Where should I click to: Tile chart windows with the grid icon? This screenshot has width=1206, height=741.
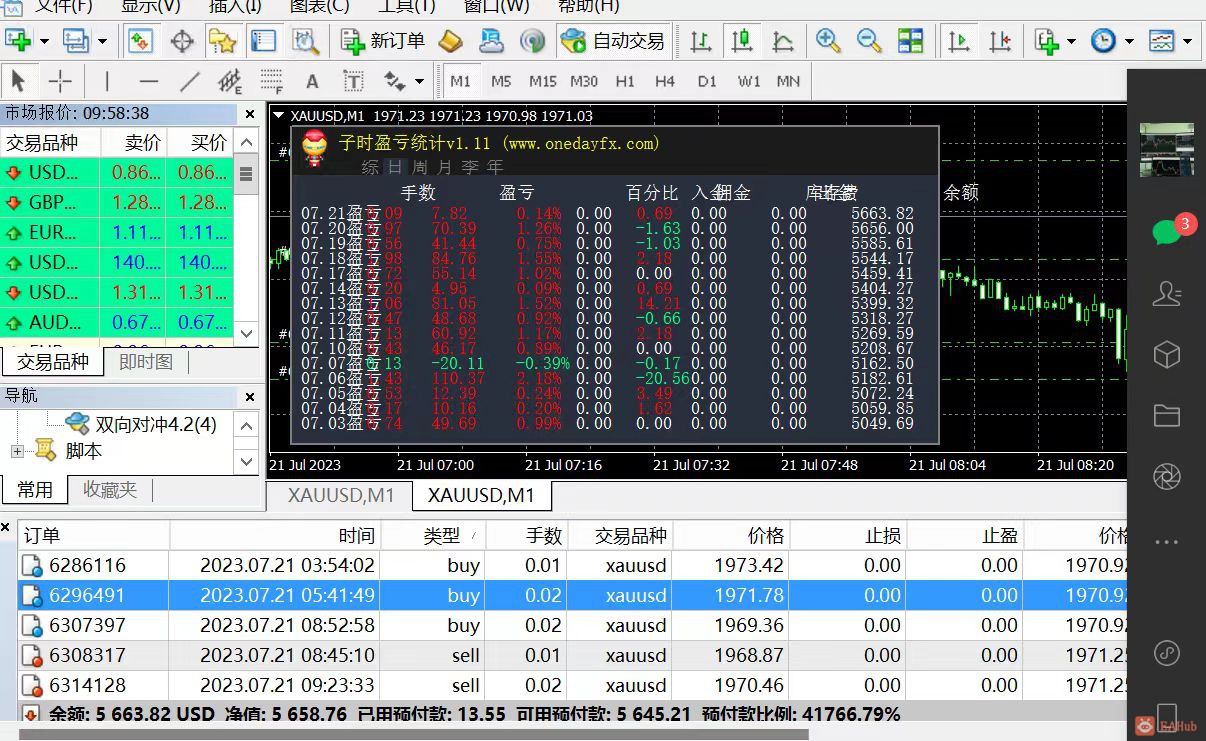[910, 41]
